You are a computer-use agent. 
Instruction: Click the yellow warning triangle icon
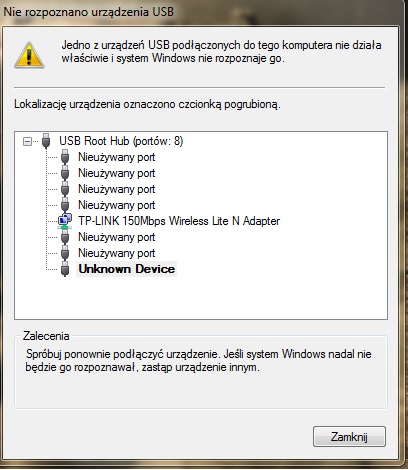pyautogui.click(x=29, y=55)
